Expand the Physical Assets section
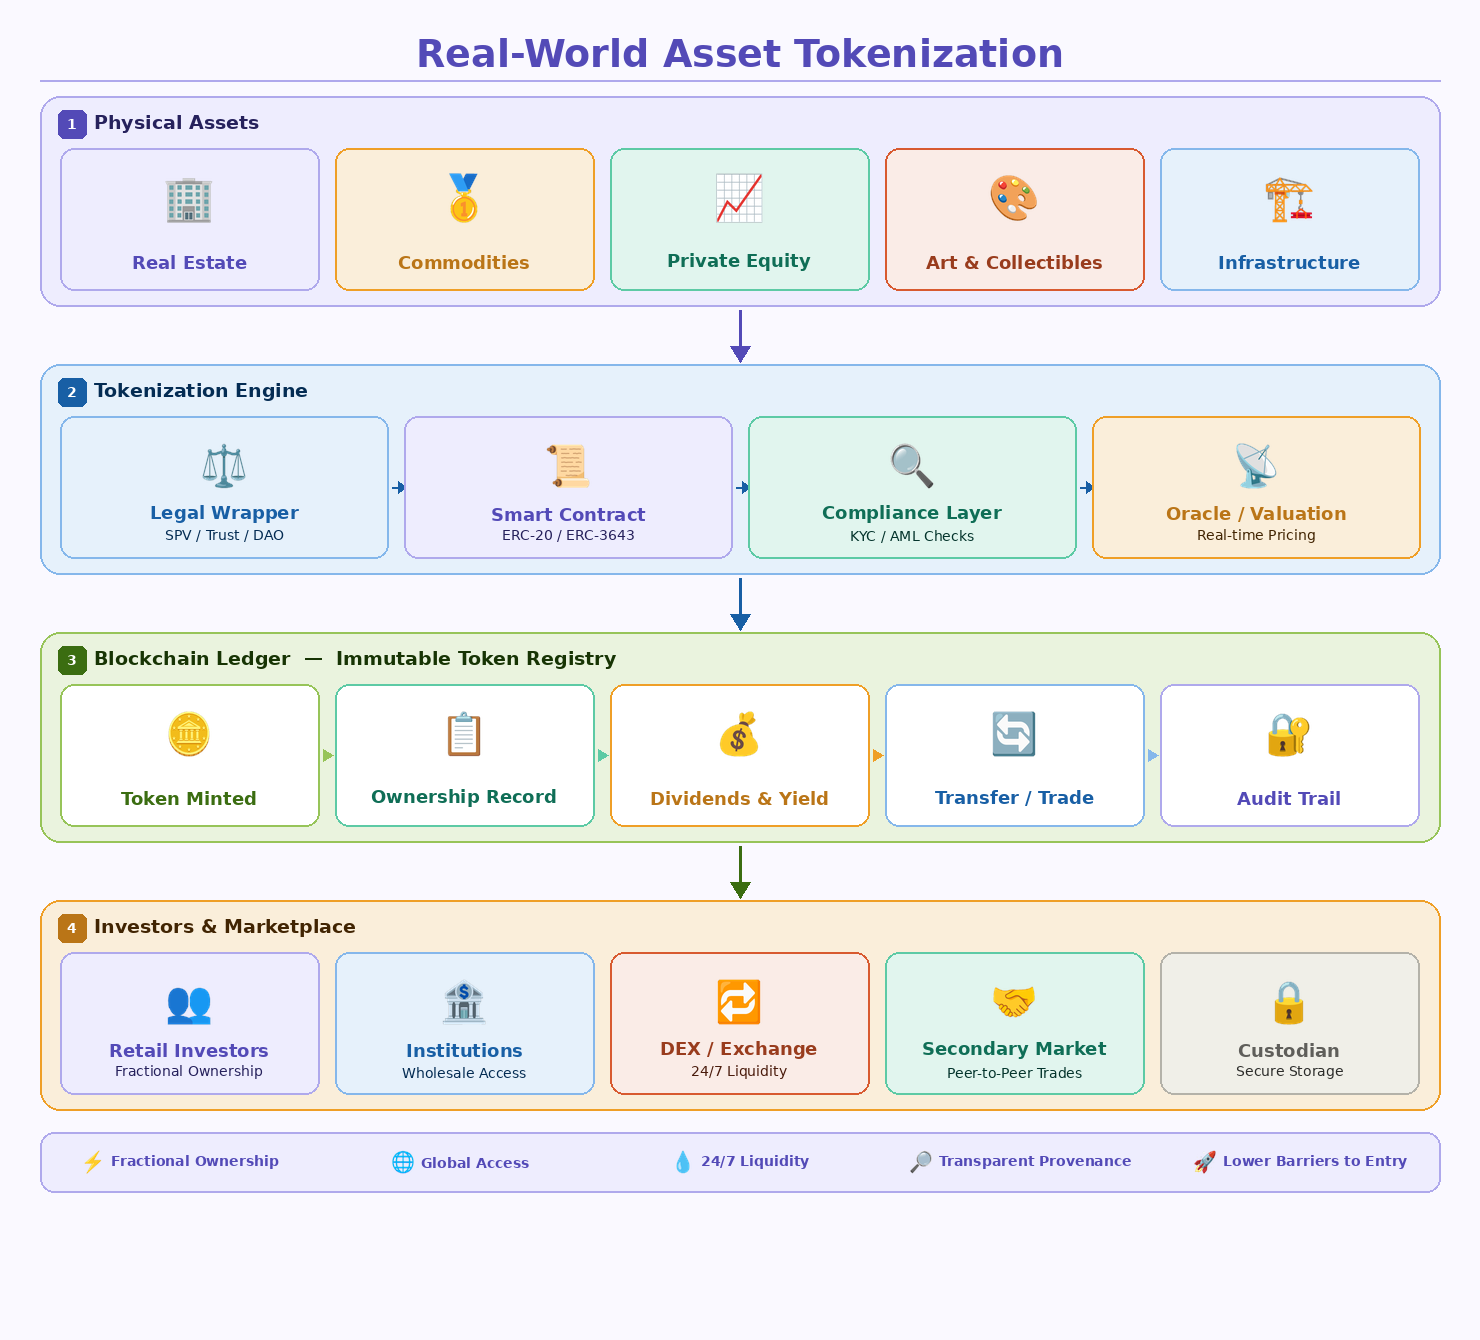Image resolution: width=1480 pixels, height=1340 pixels. (176, 123)
